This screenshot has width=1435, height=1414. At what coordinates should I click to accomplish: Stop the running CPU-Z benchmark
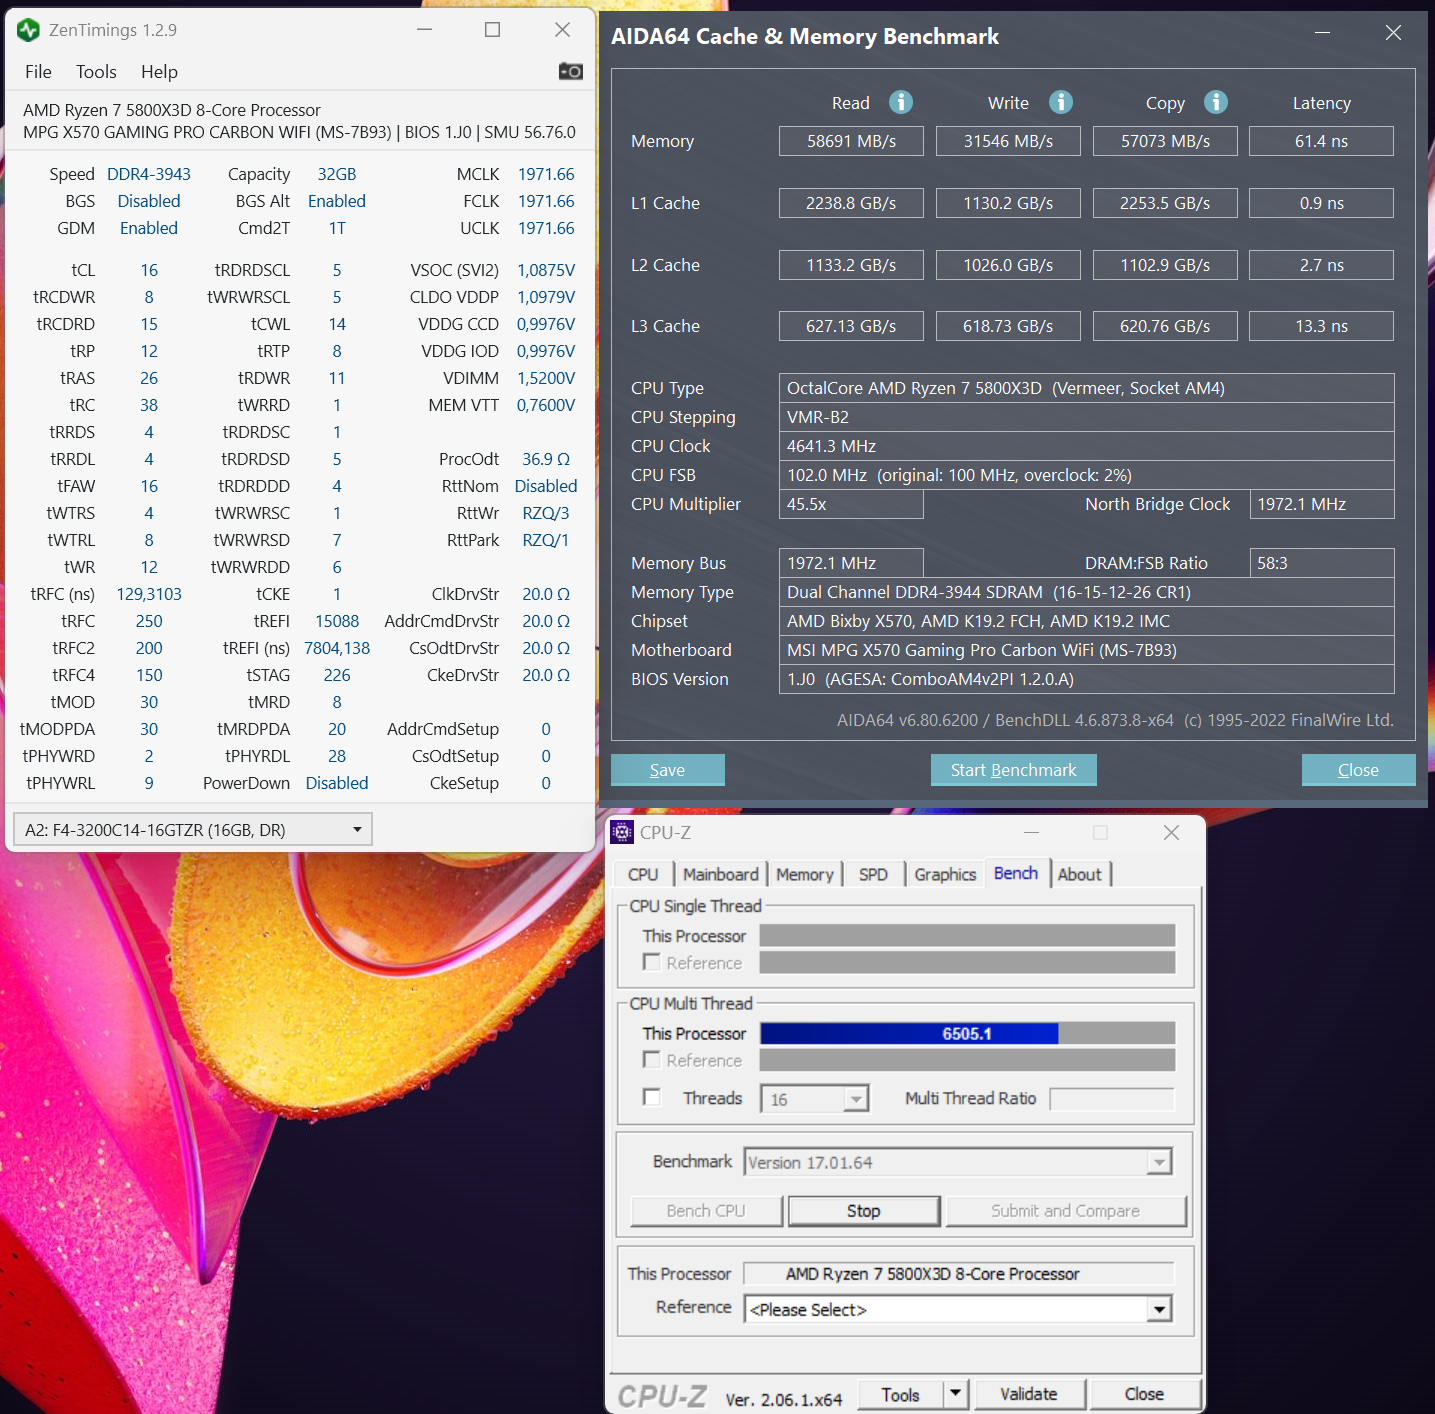click(863, 1210)
